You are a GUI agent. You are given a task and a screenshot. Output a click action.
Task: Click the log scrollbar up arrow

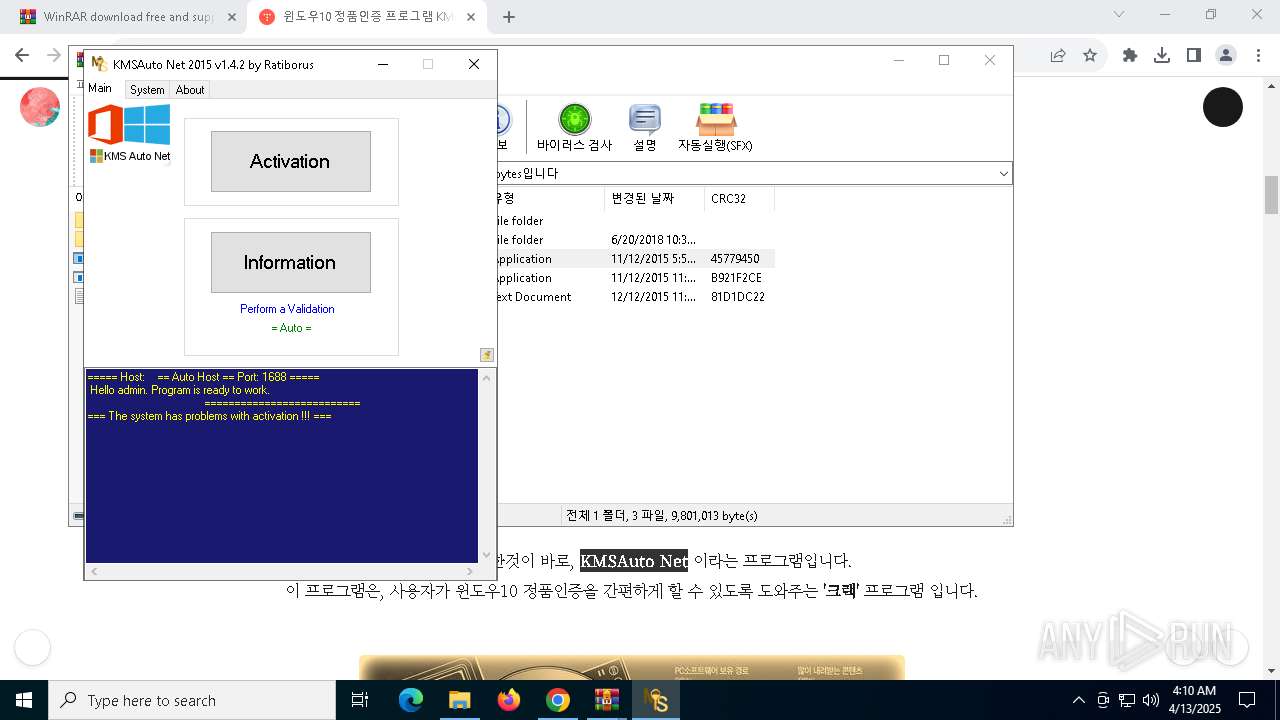(487, 377)
